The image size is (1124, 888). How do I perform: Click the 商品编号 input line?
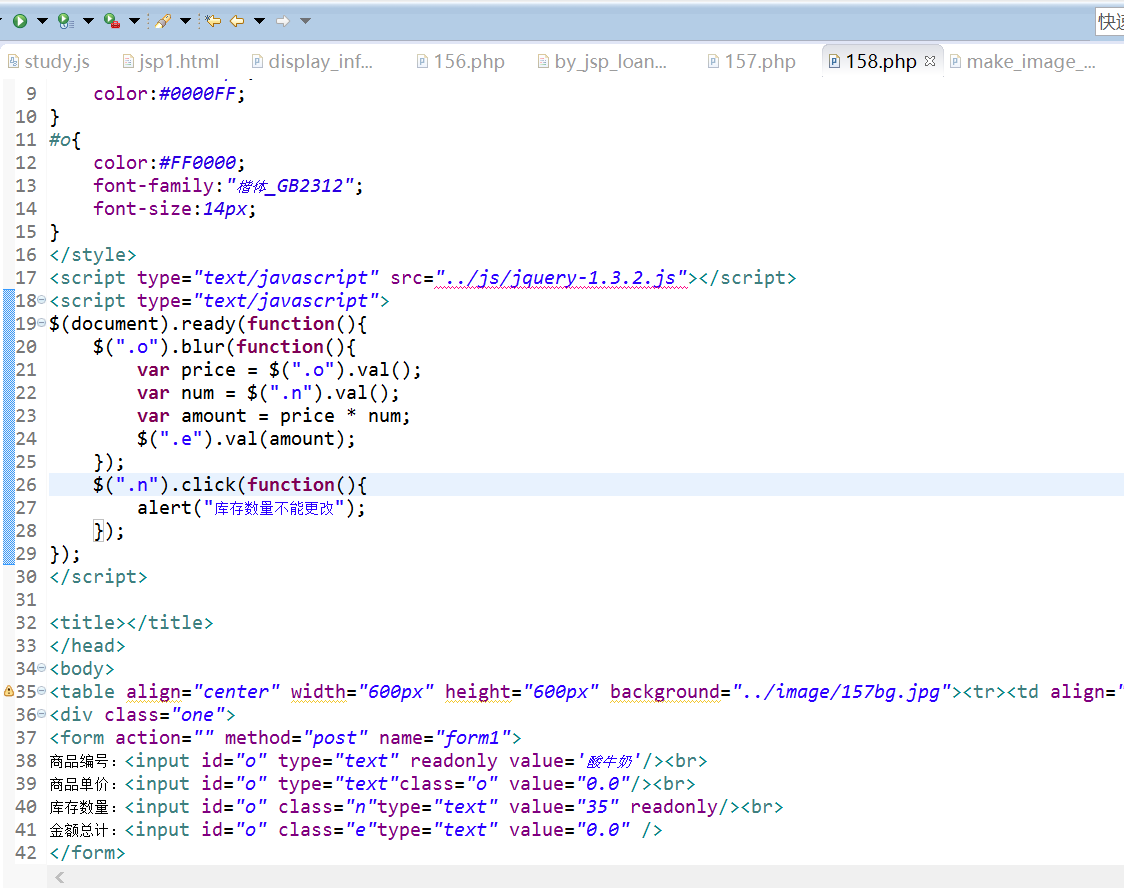(378, 760)
